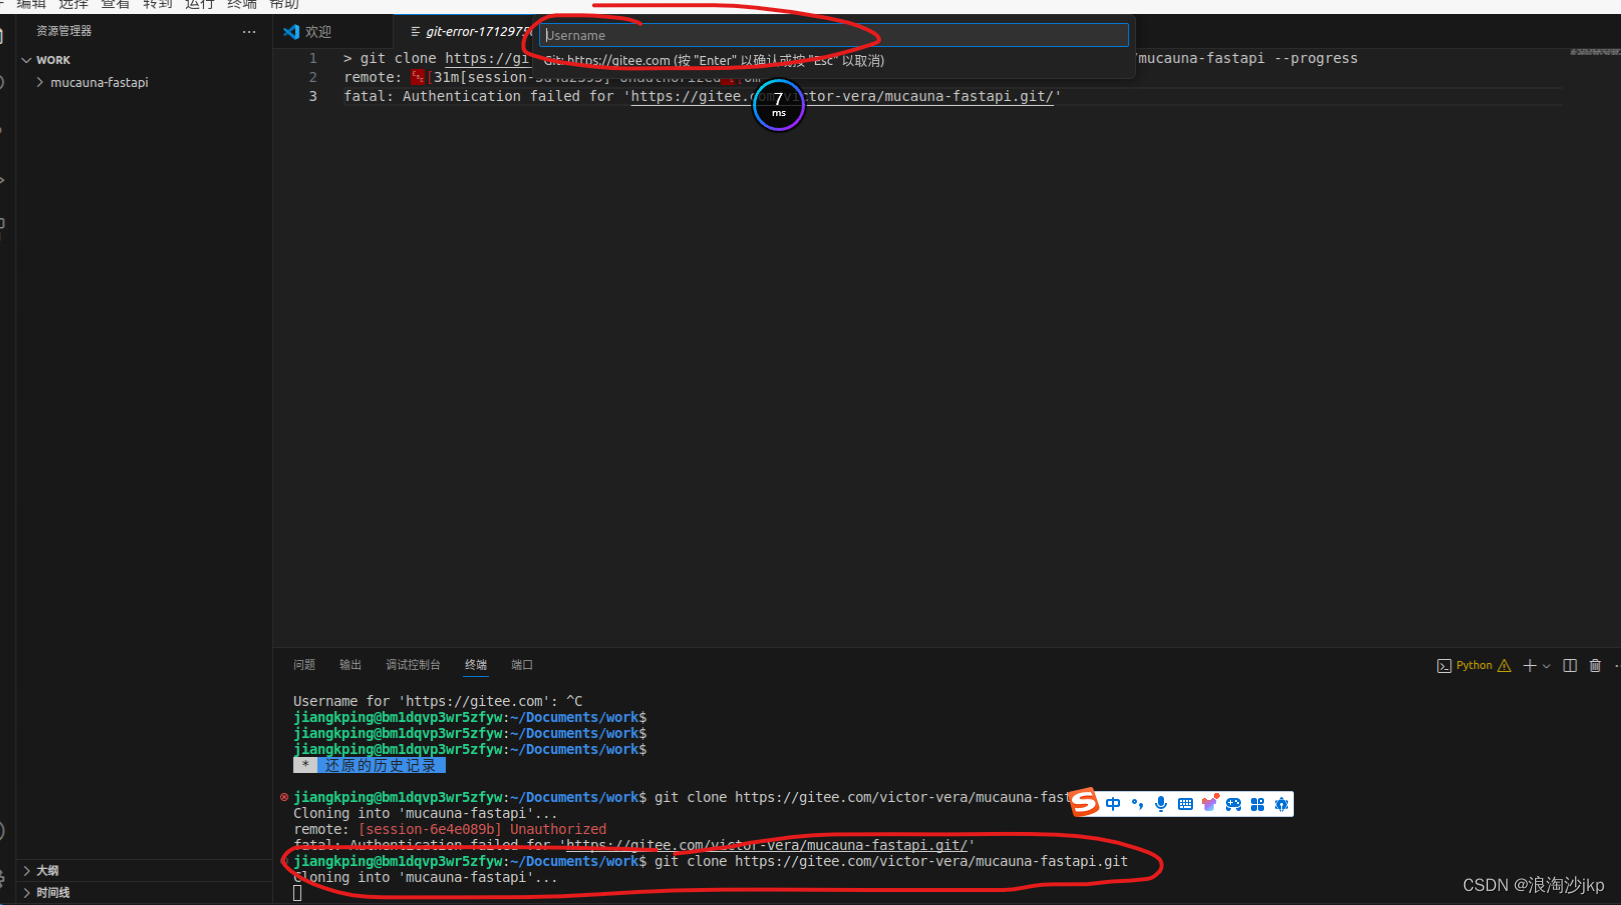Open the game controller icon in input toolbar
The image size is (1621, 905).
1233,803
